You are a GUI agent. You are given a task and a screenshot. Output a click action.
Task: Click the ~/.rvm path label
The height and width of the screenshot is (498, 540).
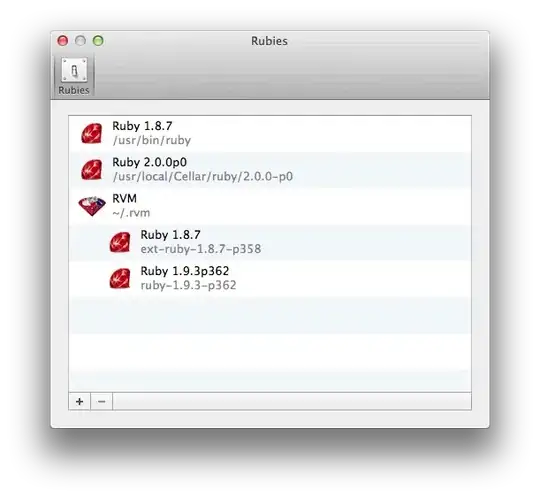pyautogui.click(x=131, y=213)
